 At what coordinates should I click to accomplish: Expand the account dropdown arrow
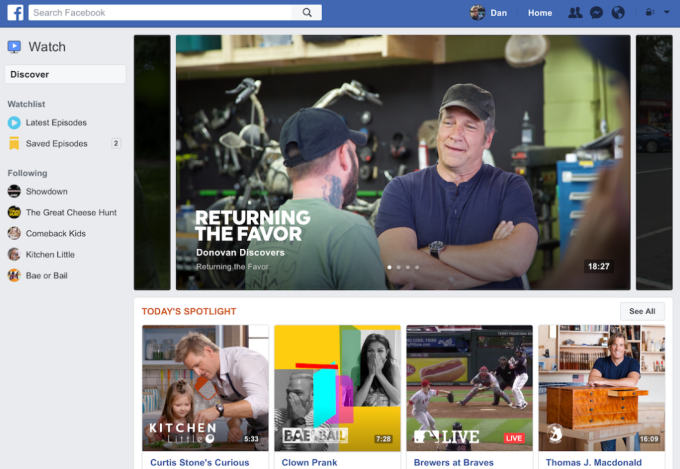coord(667,12)
